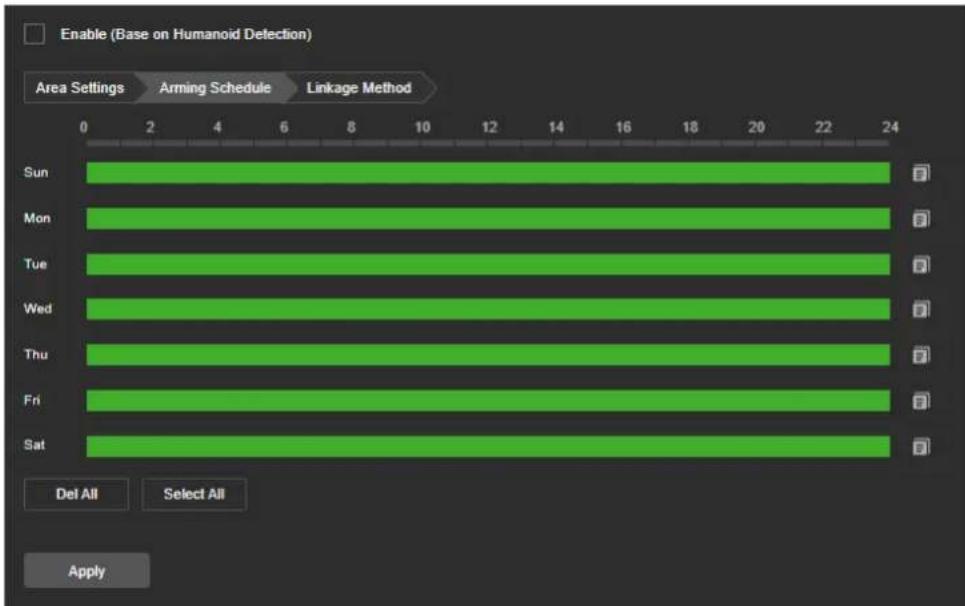The width and height of the screenshot is (965, 606).
Task: Click the Sat day label
Action: pos(34,445)
